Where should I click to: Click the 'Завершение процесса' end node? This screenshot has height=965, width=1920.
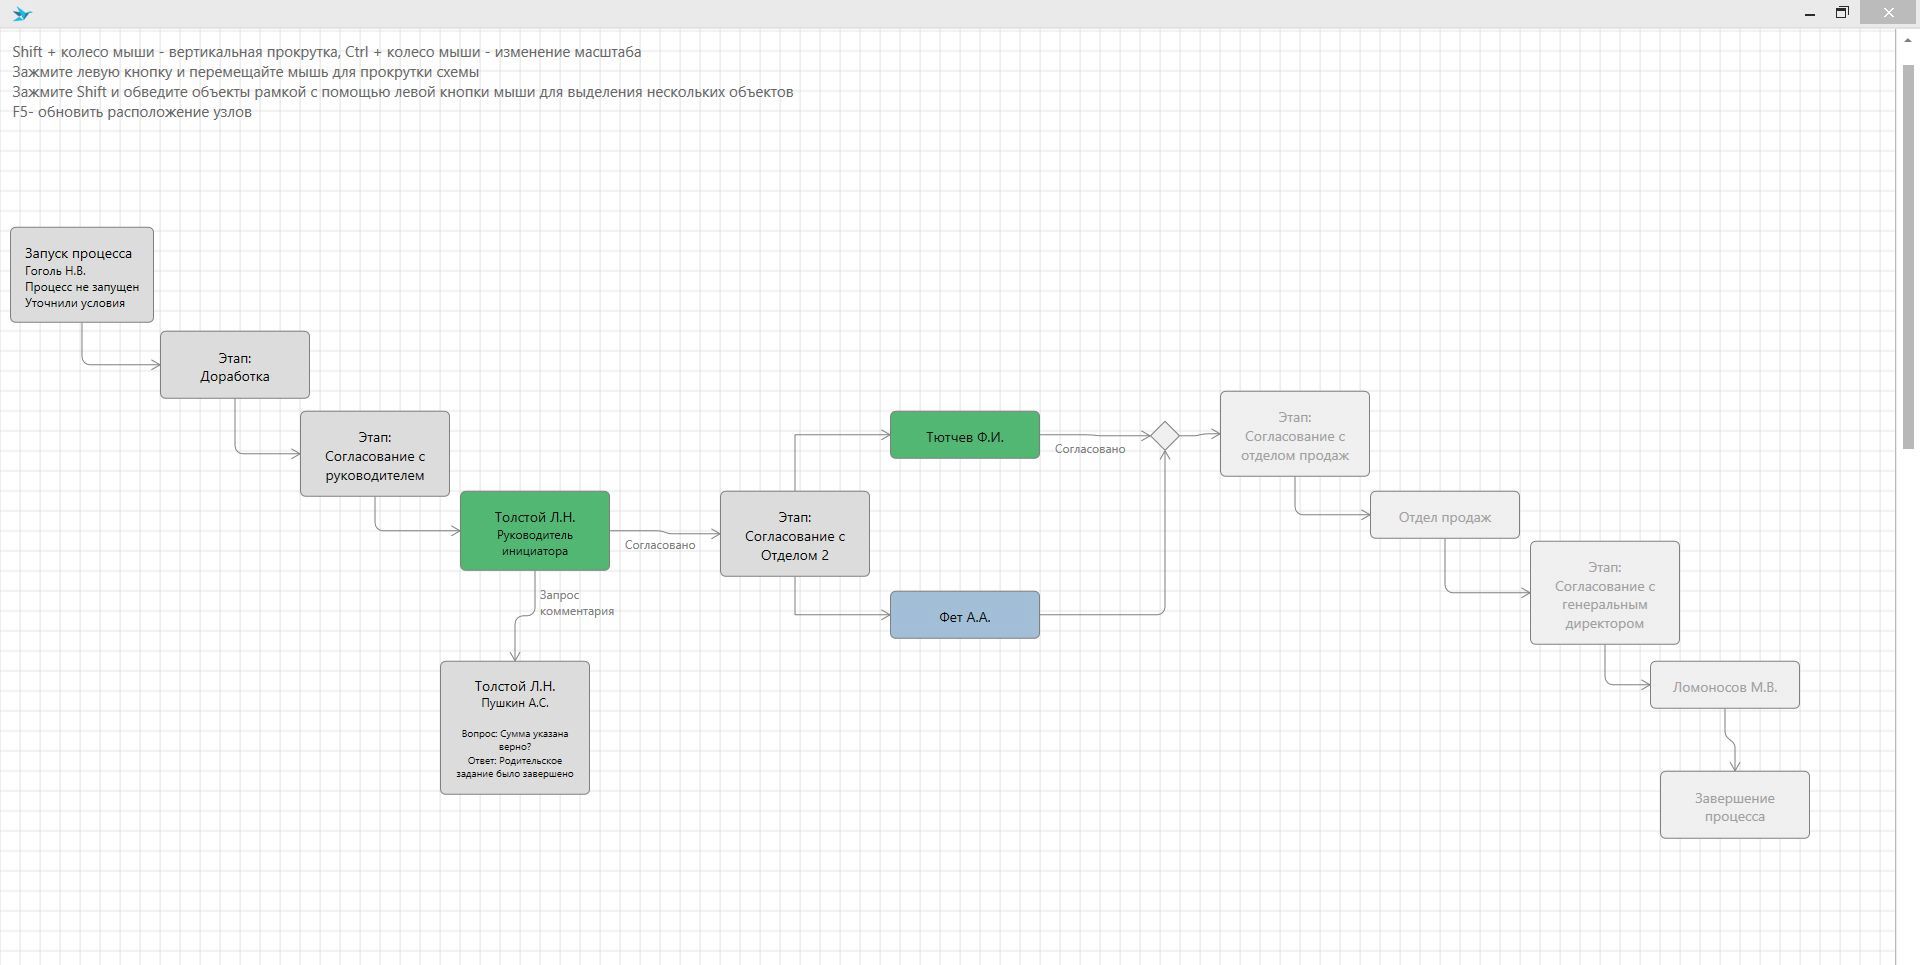click(x=1735, y=806)
